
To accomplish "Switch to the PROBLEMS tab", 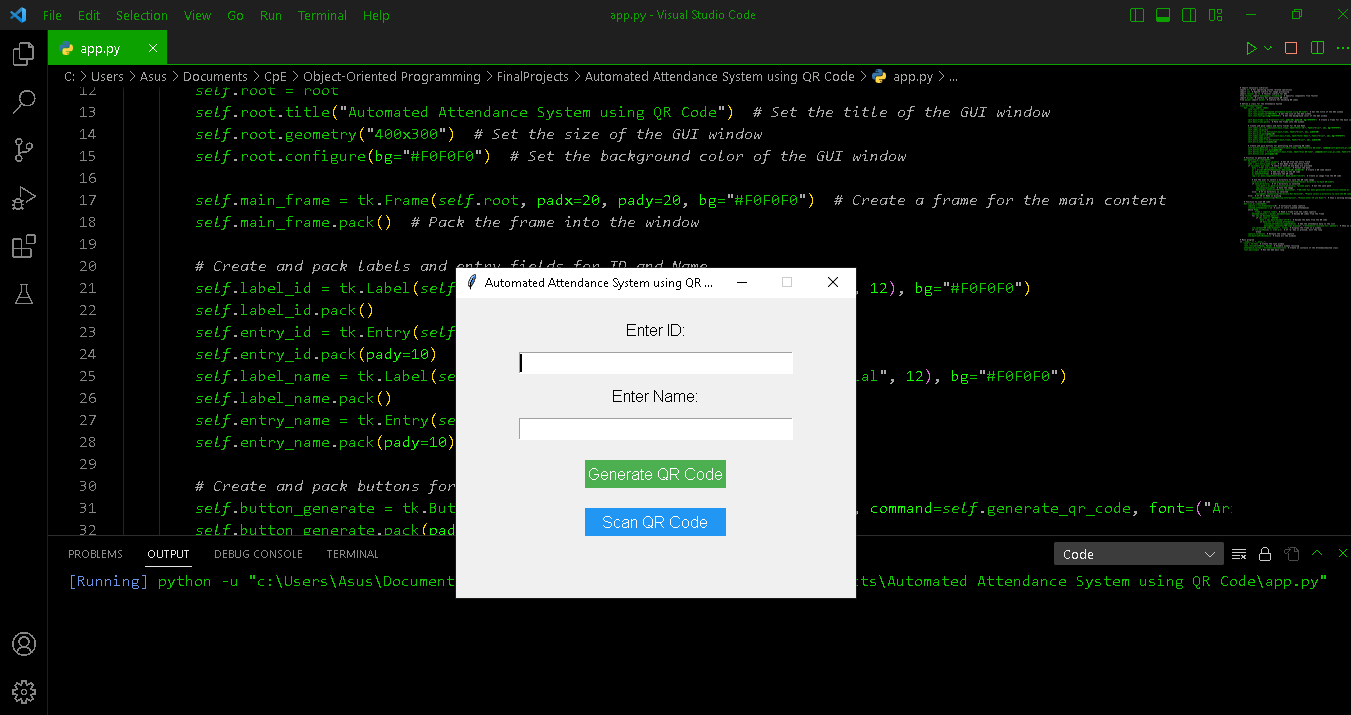I will (95, 553).
